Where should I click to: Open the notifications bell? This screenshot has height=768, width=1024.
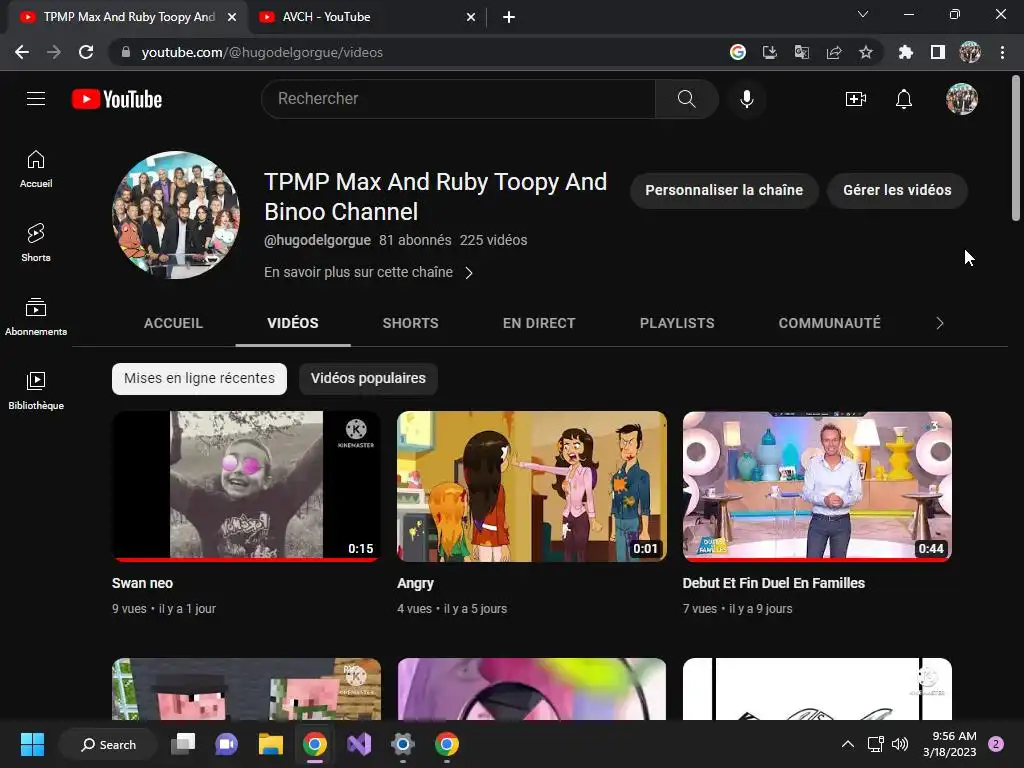[x=904, y=99]
